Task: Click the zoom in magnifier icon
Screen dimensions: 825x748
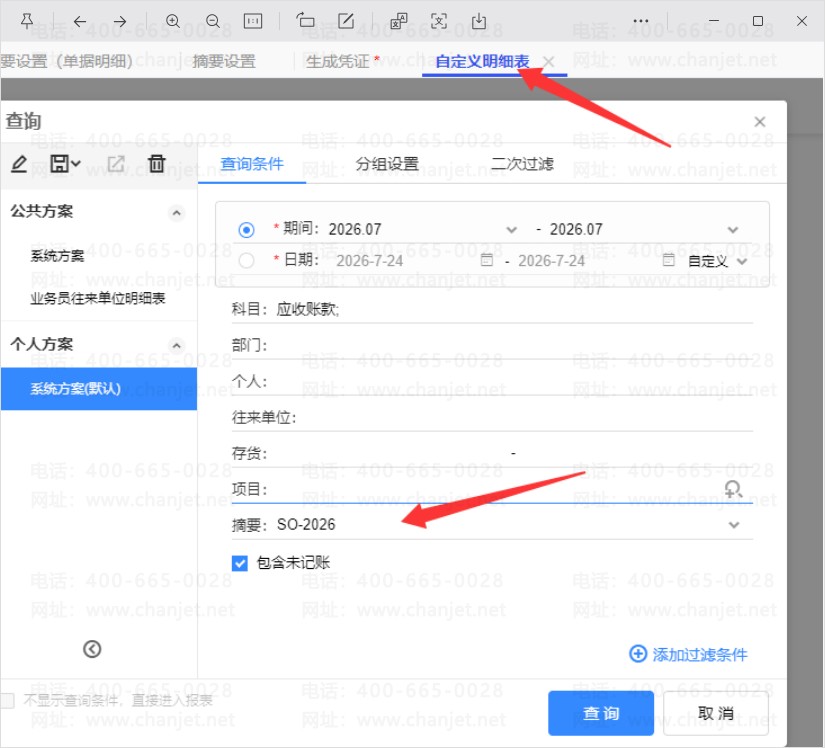Action: (173, 21)
